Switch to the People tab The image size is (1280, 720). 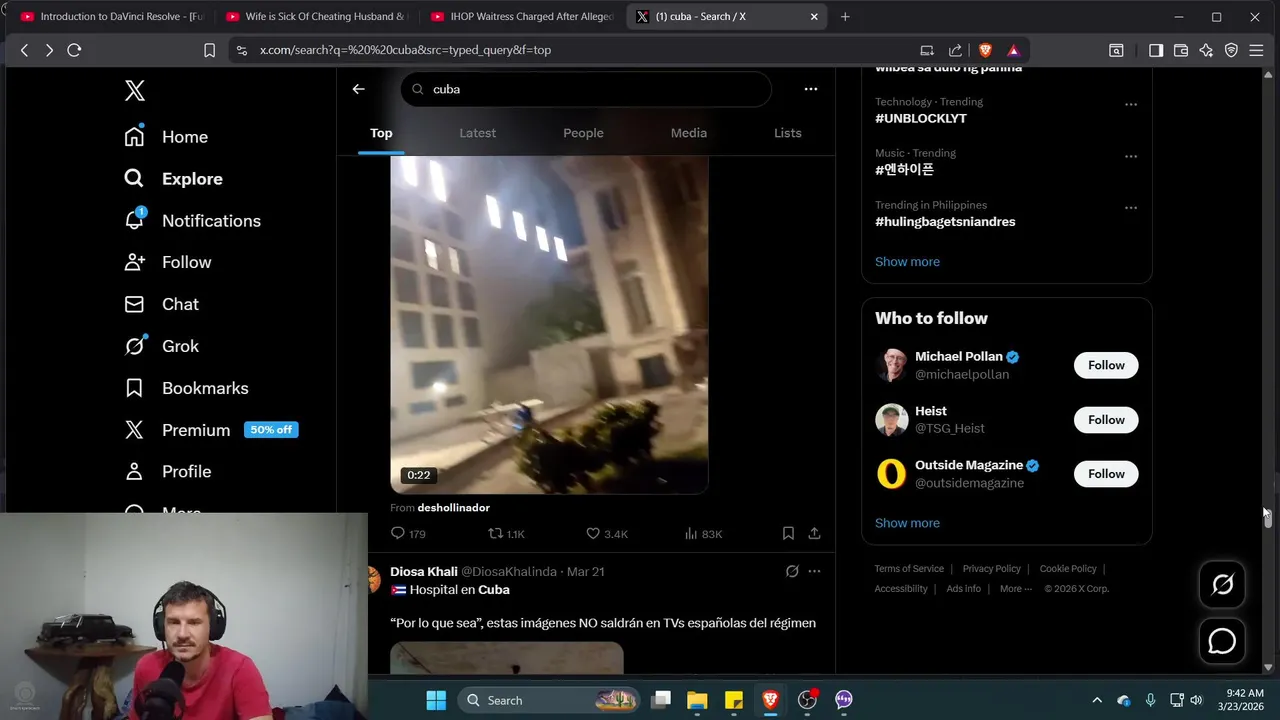583,133
